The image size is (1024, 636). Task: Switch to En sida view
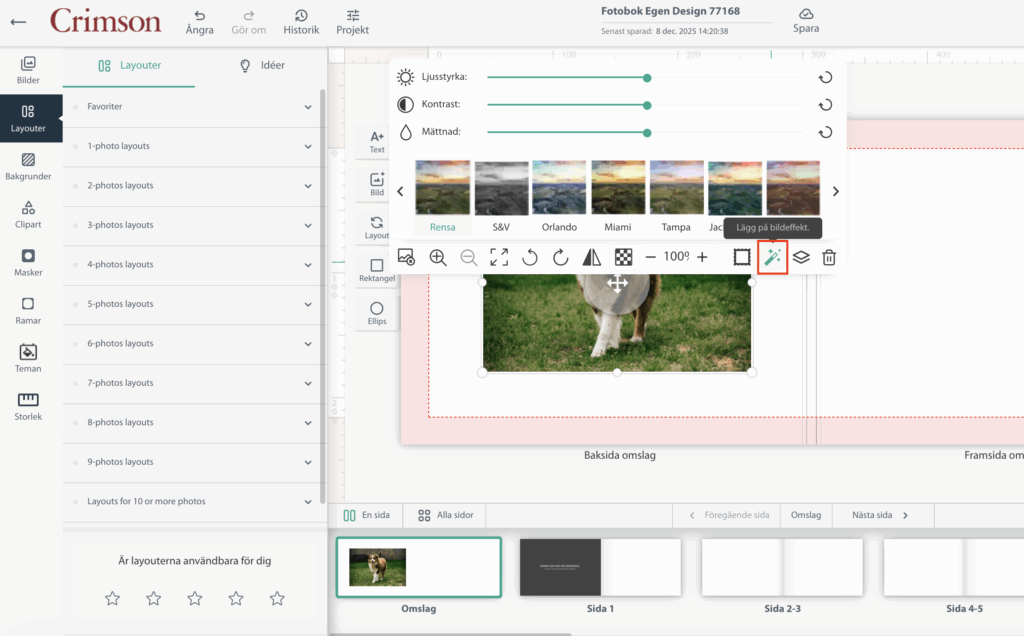click(x=365, y=515)
